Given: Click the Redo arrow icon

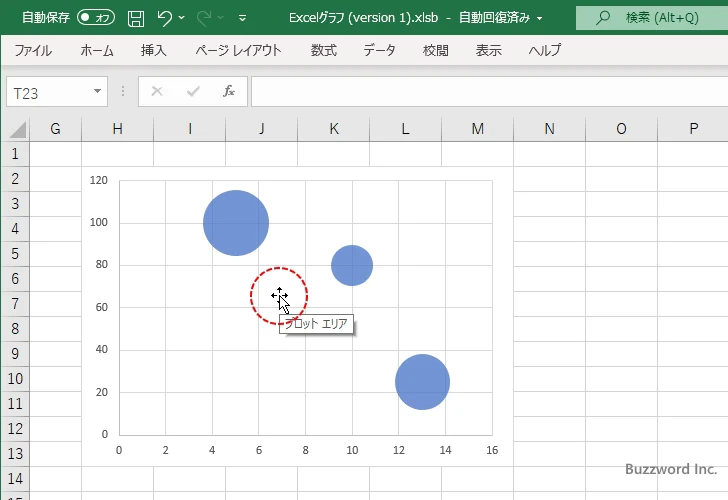Looking at the screenshot, I should [x=203, y=18].
